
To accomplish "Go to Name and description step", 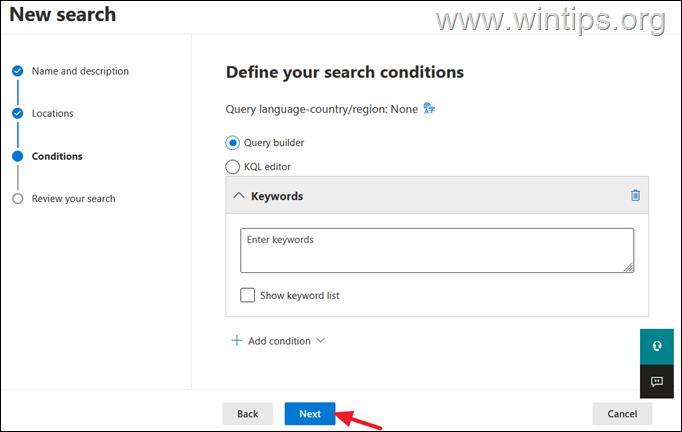I will [x=80, y=71].
